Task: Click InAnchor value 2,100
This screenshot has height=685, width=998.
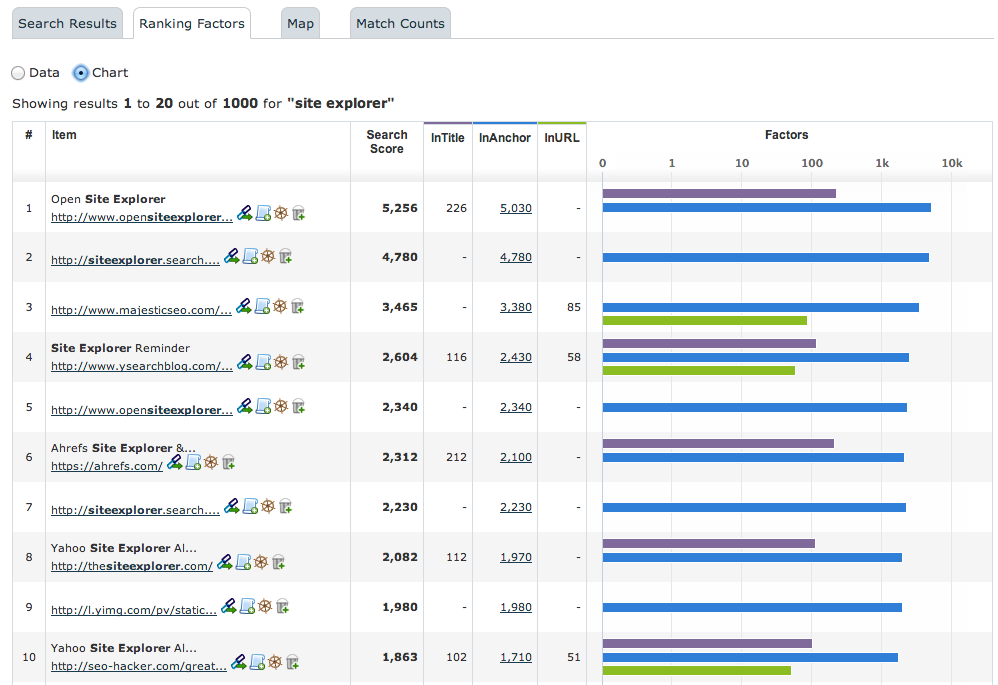Action: (x=516, y=457)
